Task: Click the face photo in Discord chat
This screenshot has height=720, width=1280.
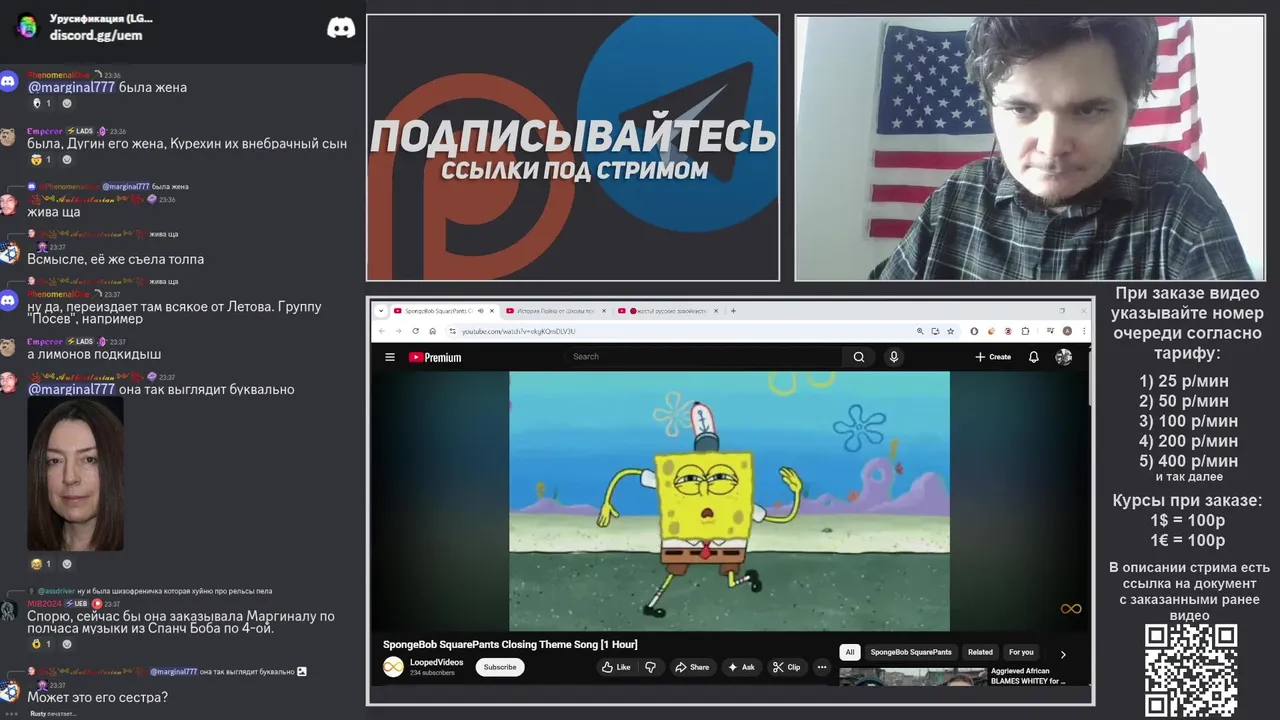Action: [75, 474]
